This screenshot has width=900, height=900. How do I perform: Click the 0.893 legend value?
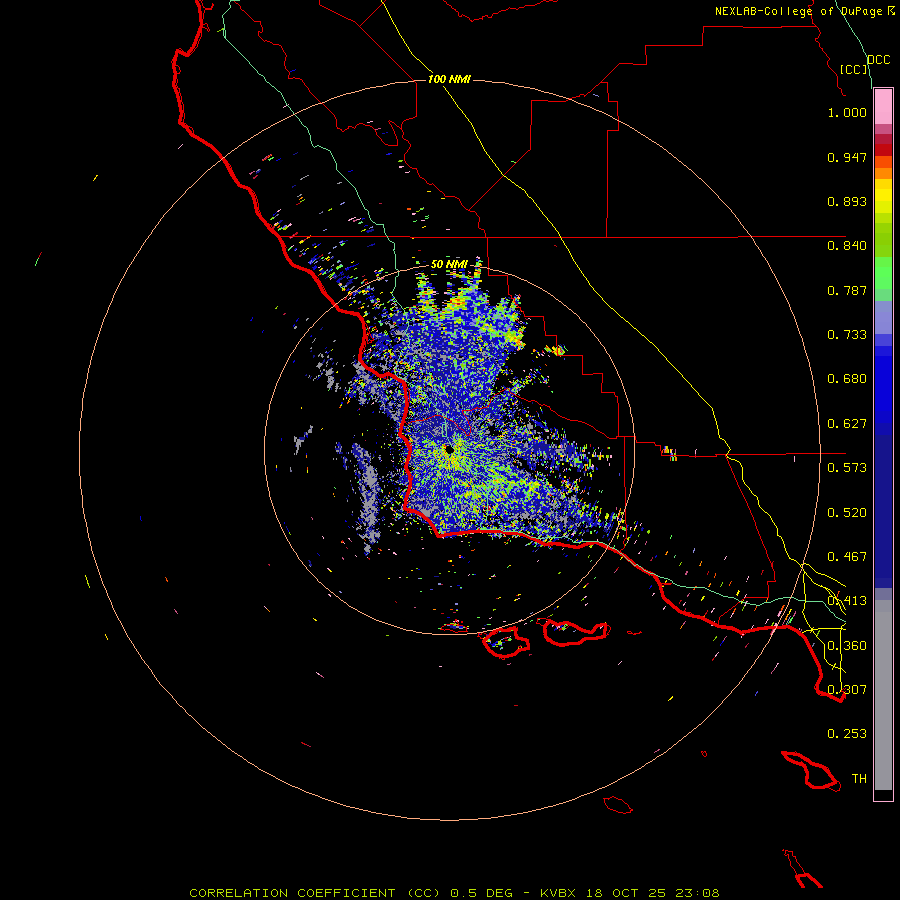(847, 201)
